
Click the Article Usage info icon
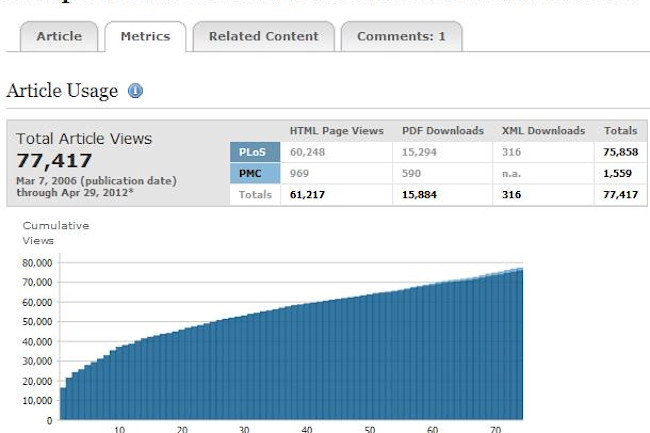135,90
